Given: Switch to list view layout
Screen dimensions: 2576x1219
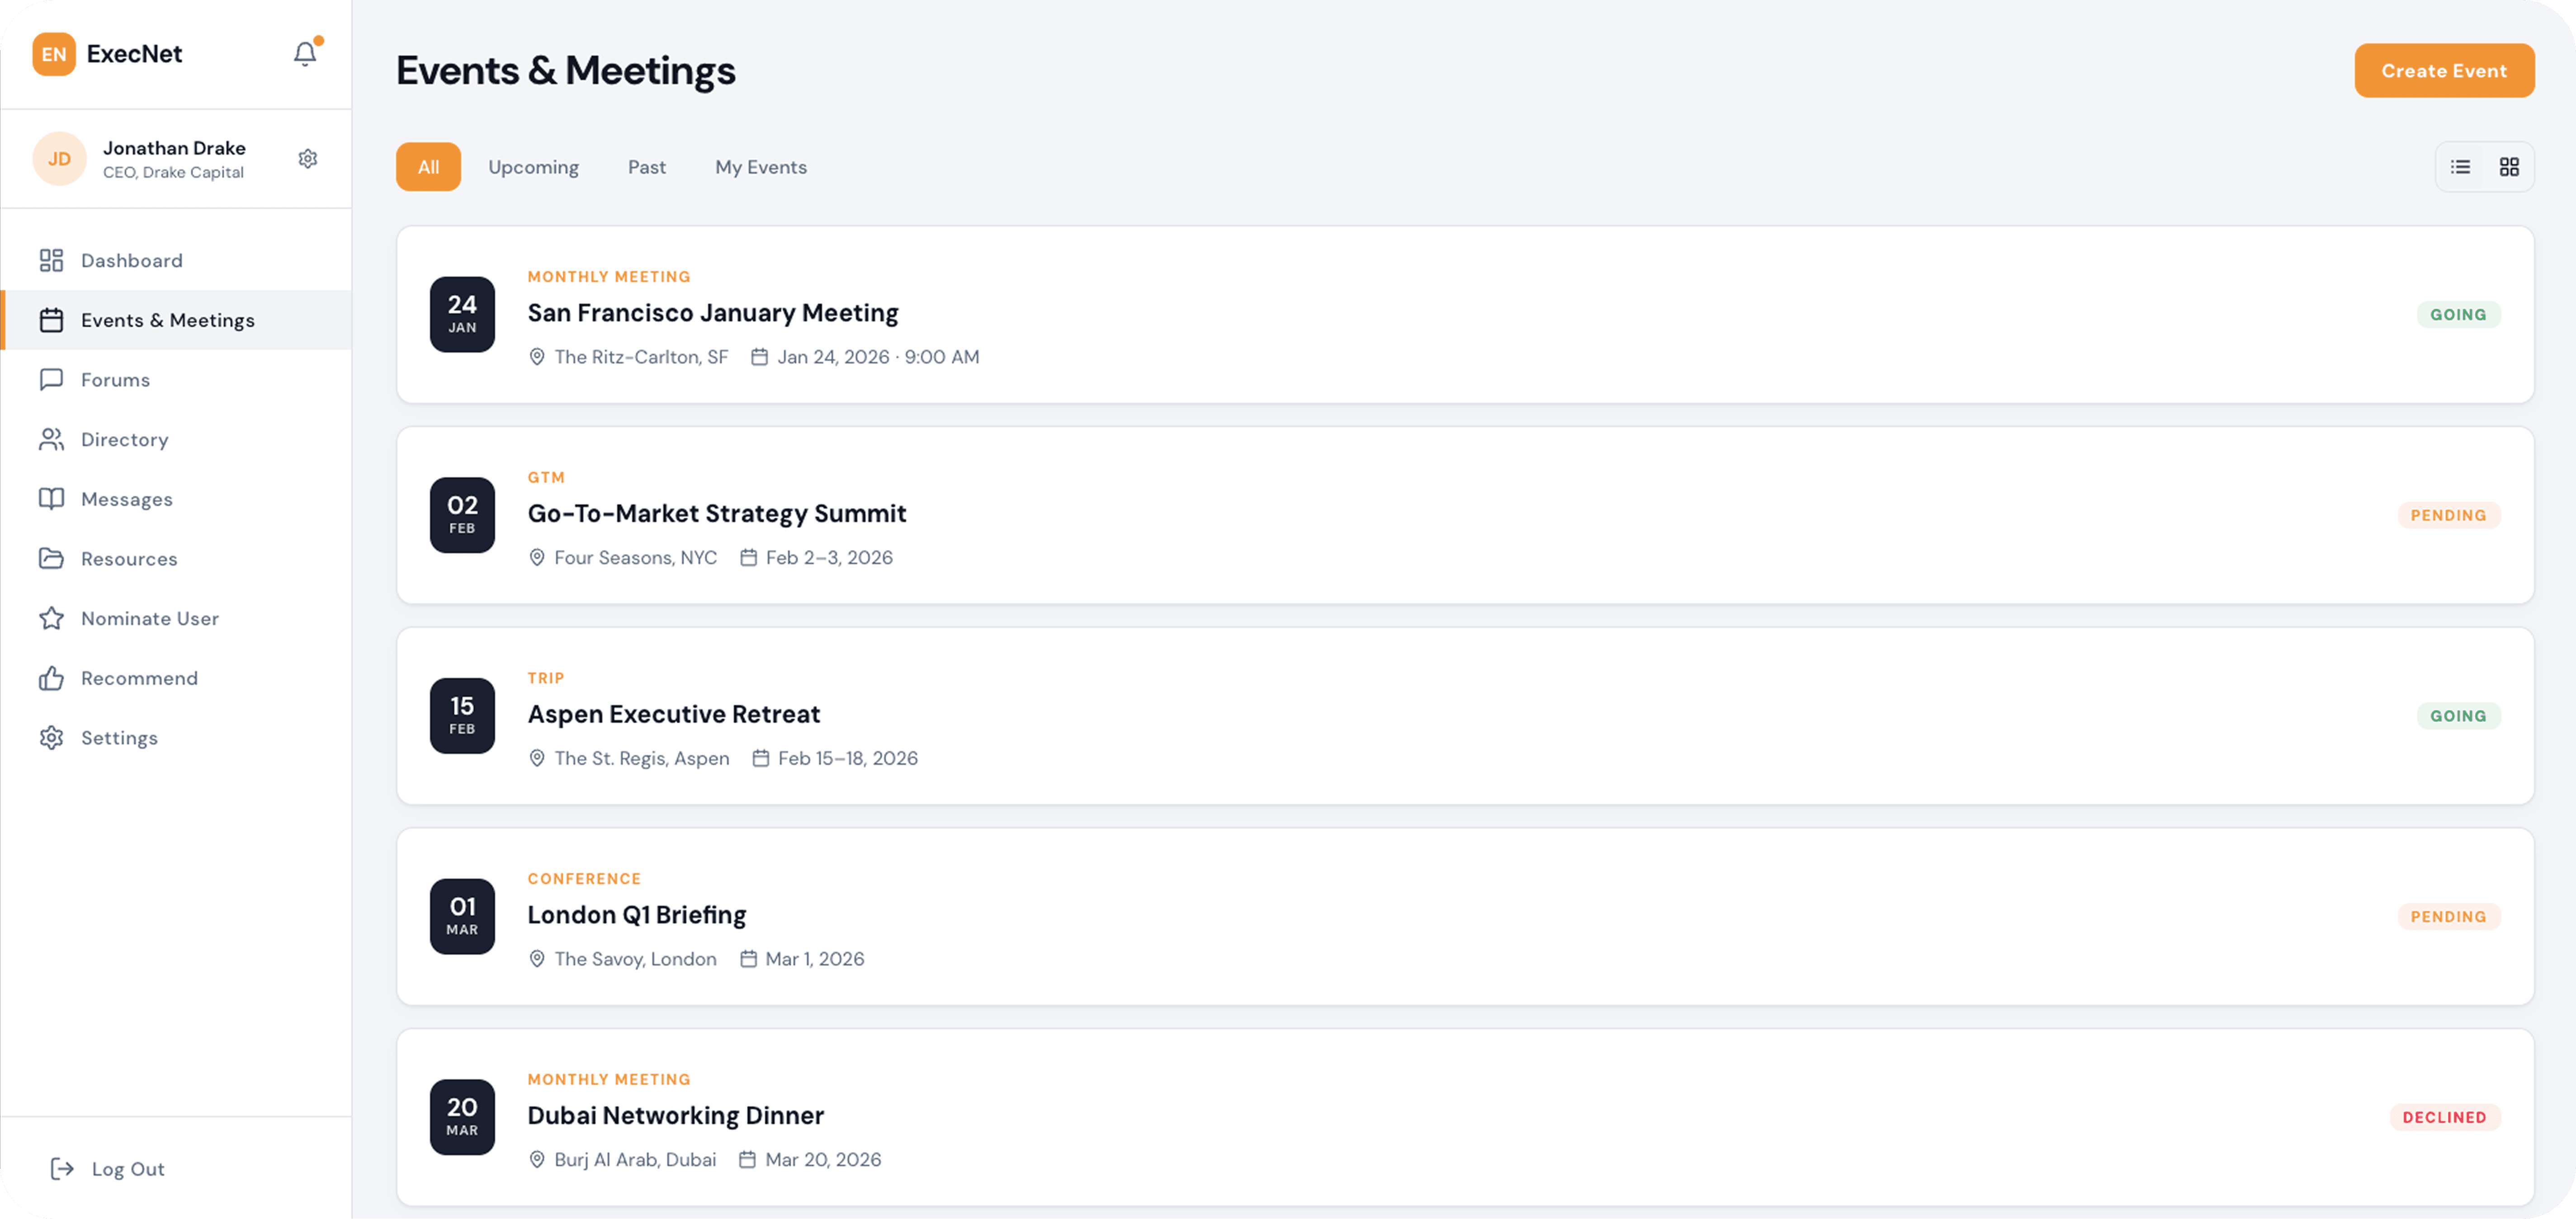Looking at the screenshot, I should (2461, 167).
